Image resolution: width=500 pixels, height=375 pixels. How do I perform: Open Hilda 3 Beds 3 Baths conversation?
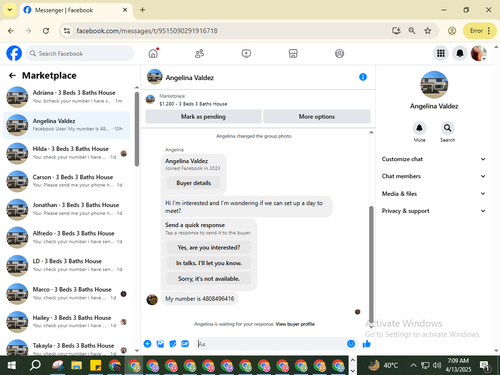pos(67,153)
